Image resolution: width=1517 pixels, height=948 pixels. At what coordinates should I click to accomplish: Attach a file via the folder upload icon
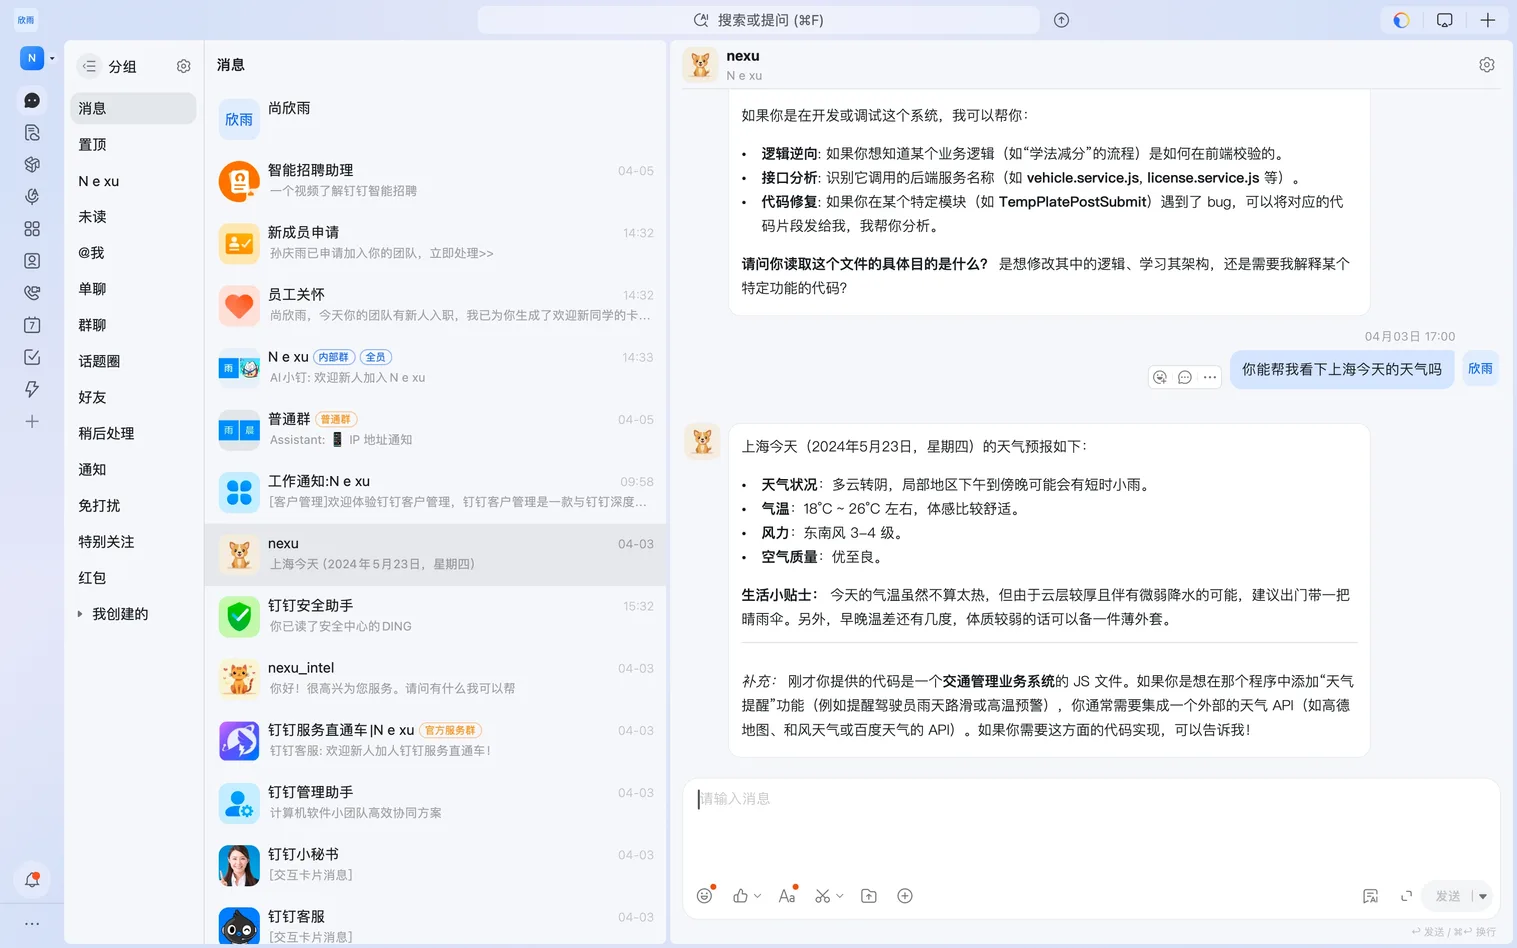point(868,895)
